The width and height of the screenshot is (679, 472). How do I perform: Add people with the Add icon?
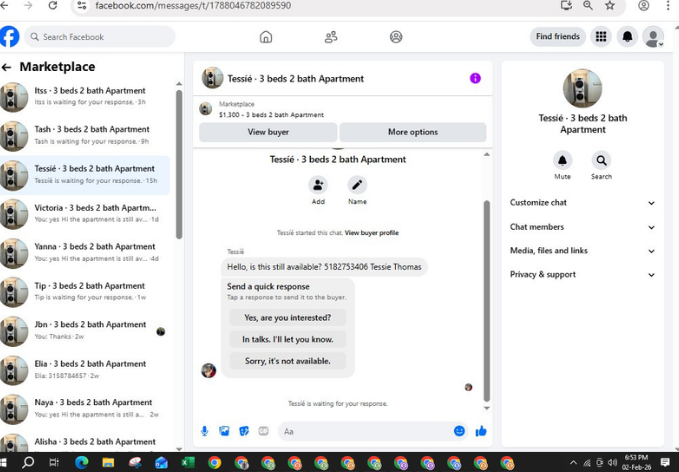[x=318, y=185]
